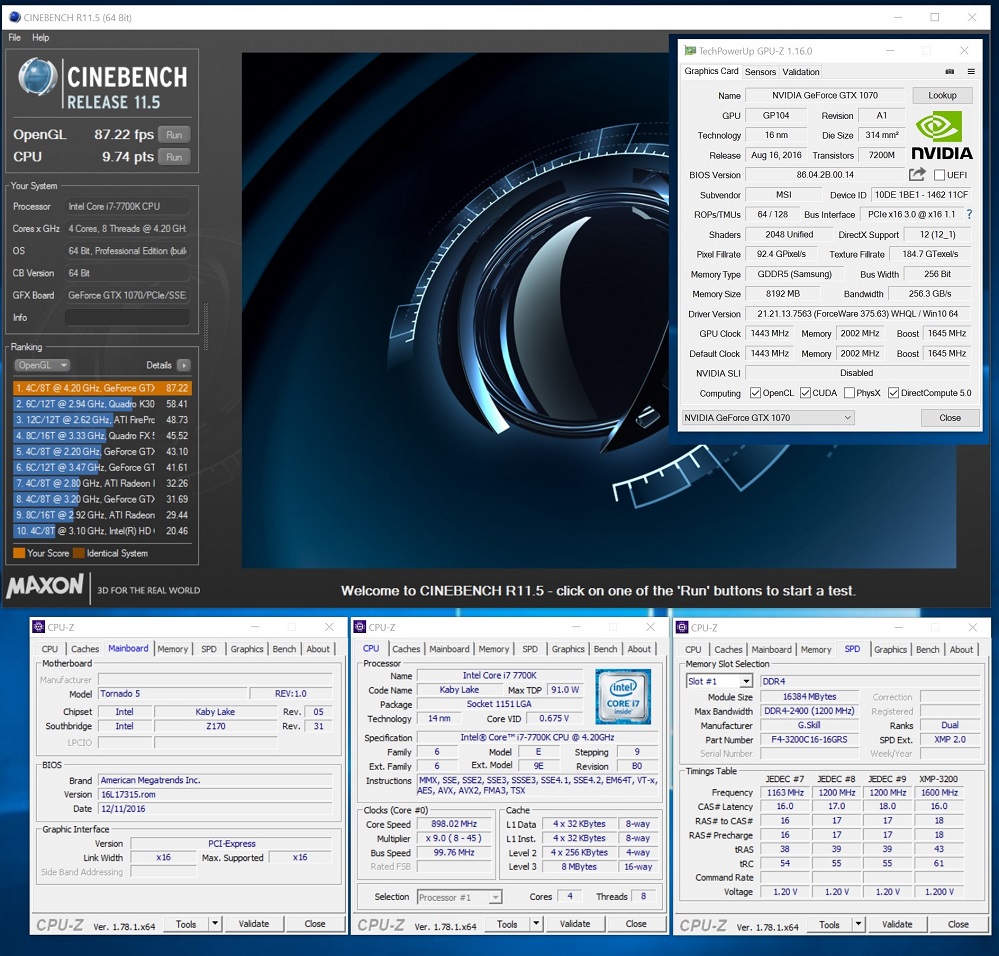The width and height of the screenshot is (999, 956).
Task: Click the Intel Core i7 badge in CPU-Z
Action: (623, 697)
